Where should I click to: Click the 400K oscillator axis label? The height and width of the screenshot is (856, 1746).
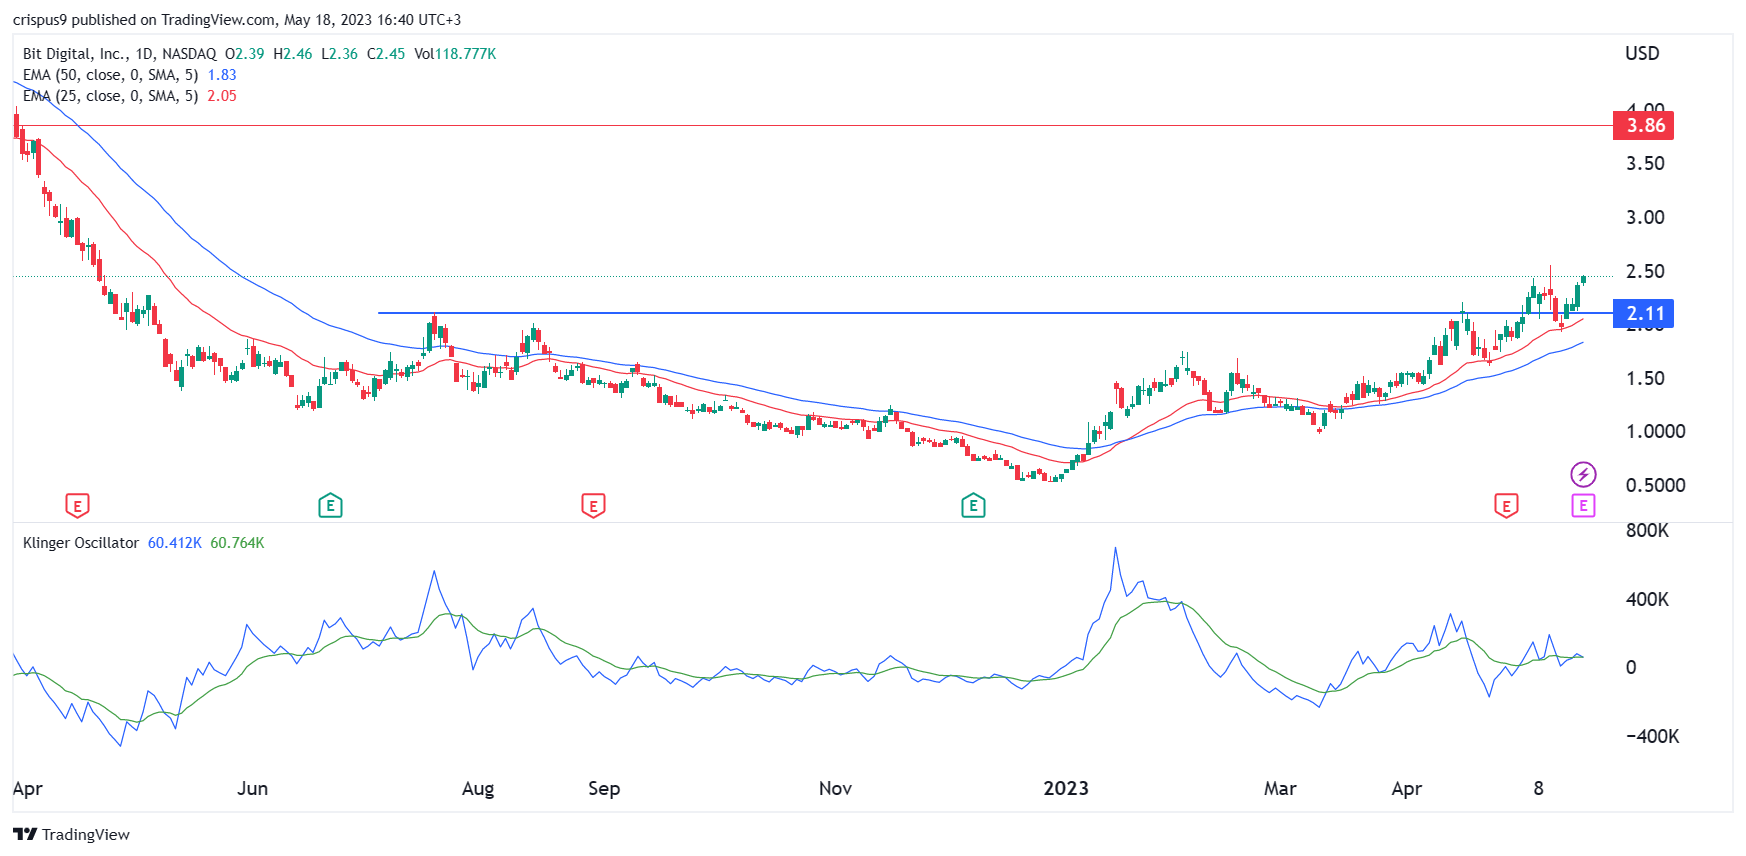click(1647, 599)
